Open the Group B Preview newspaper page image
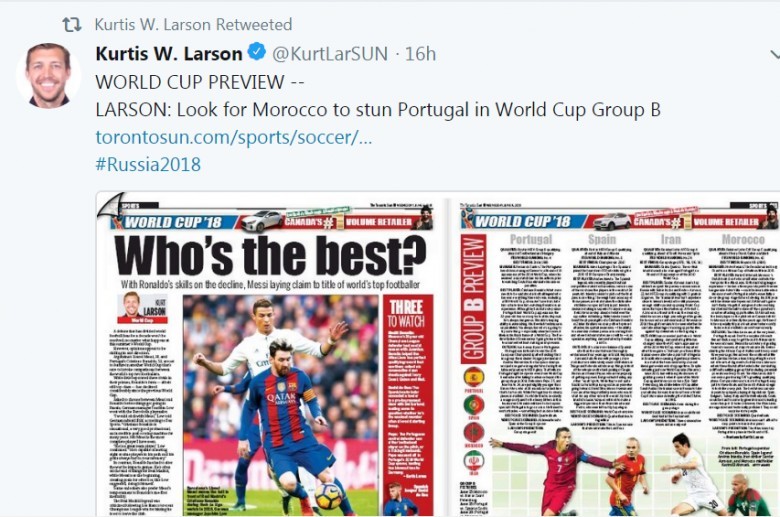Image resolution: width=780 pixels, height=517 pixels. (617, 355)
